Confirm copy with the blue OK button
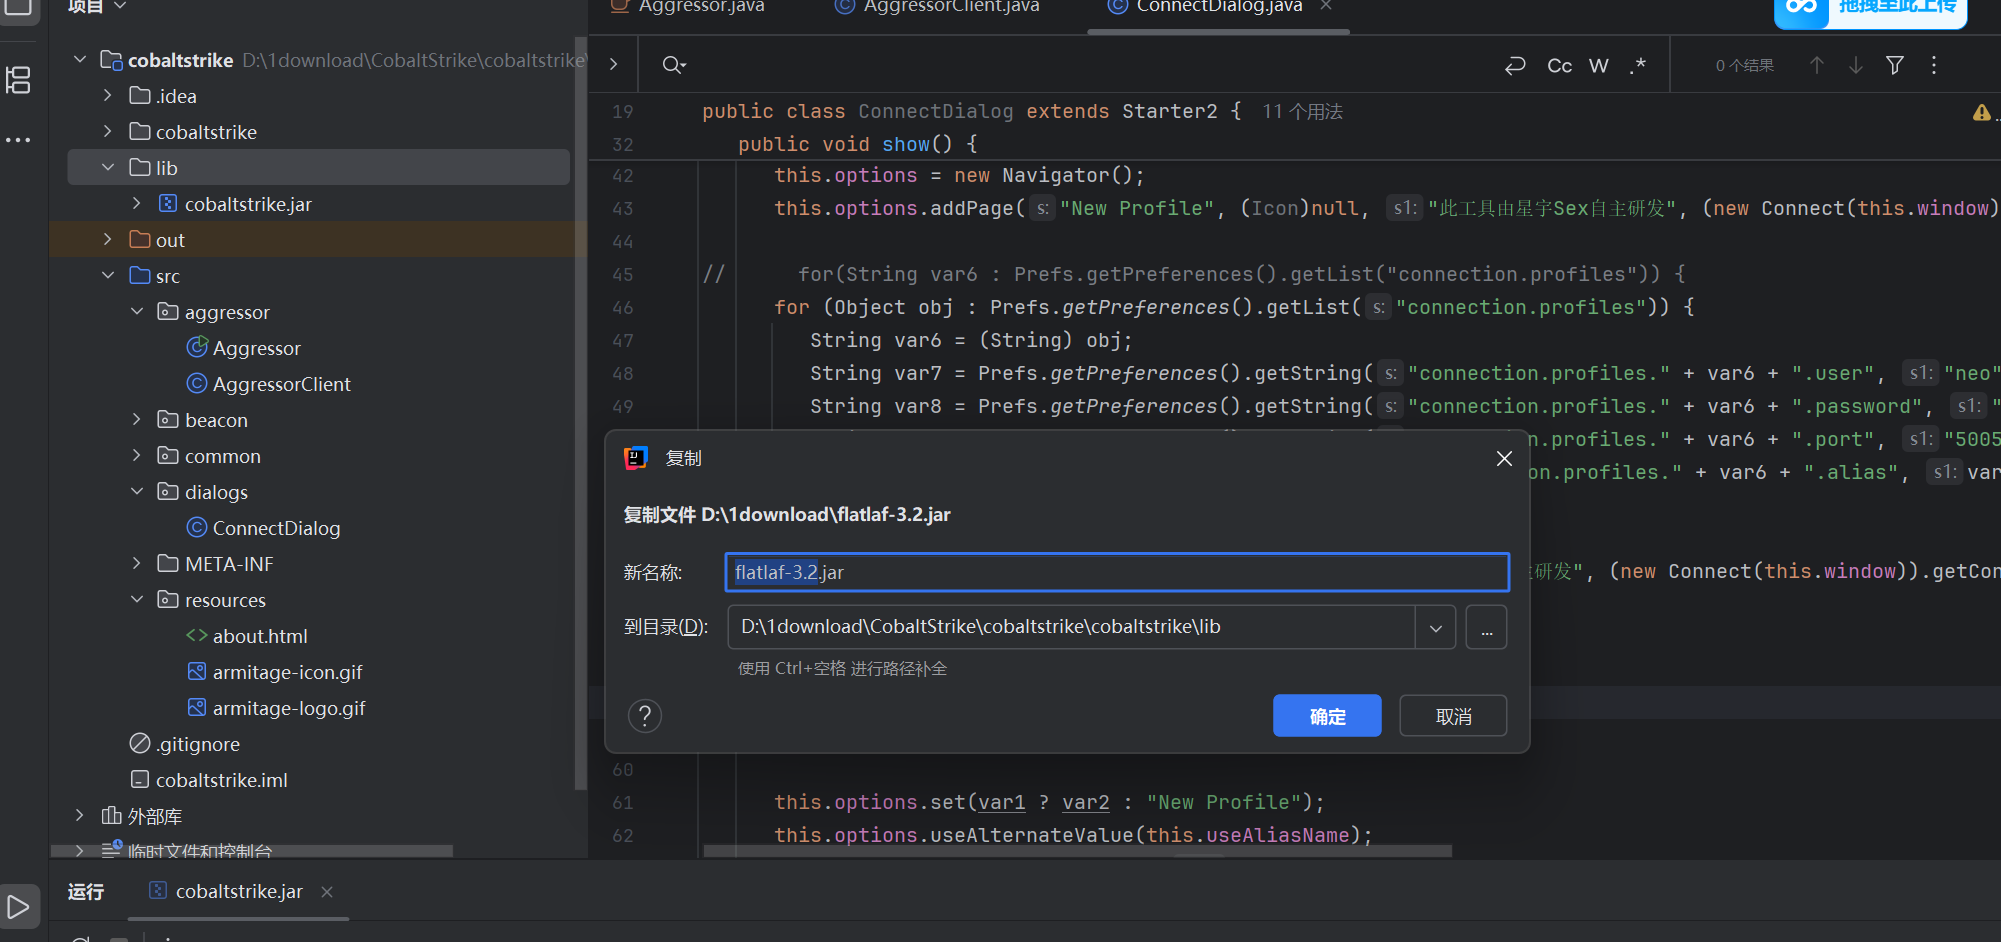Viewport: 2001px width, 942px height. (1327, 716)
